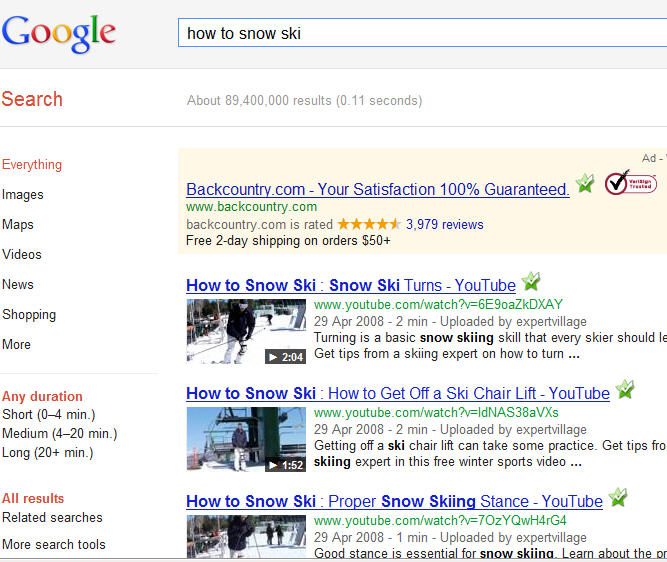Open the Backcountry.com ad title link
Screen dimensions: 667x562
[x=378, y=189]
